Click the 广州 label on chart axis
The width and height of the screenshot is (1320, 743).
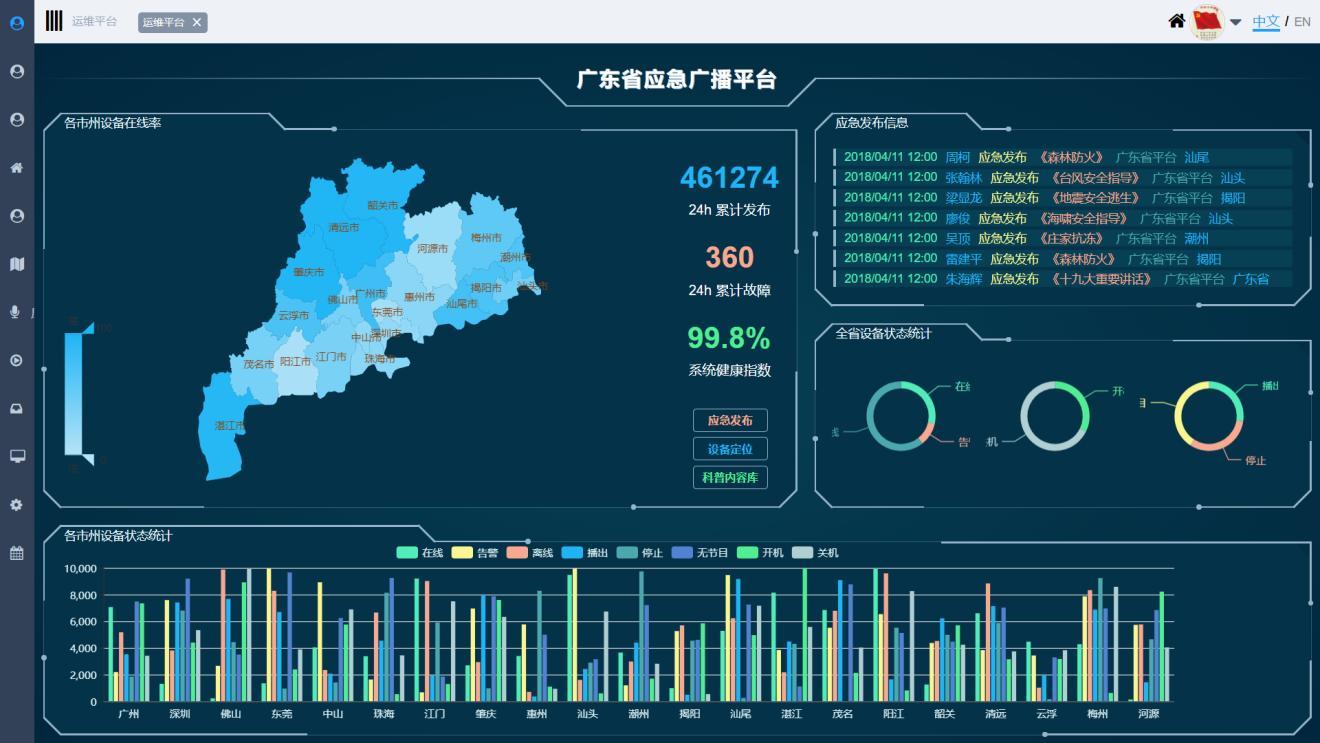click(x=128, y=714)
